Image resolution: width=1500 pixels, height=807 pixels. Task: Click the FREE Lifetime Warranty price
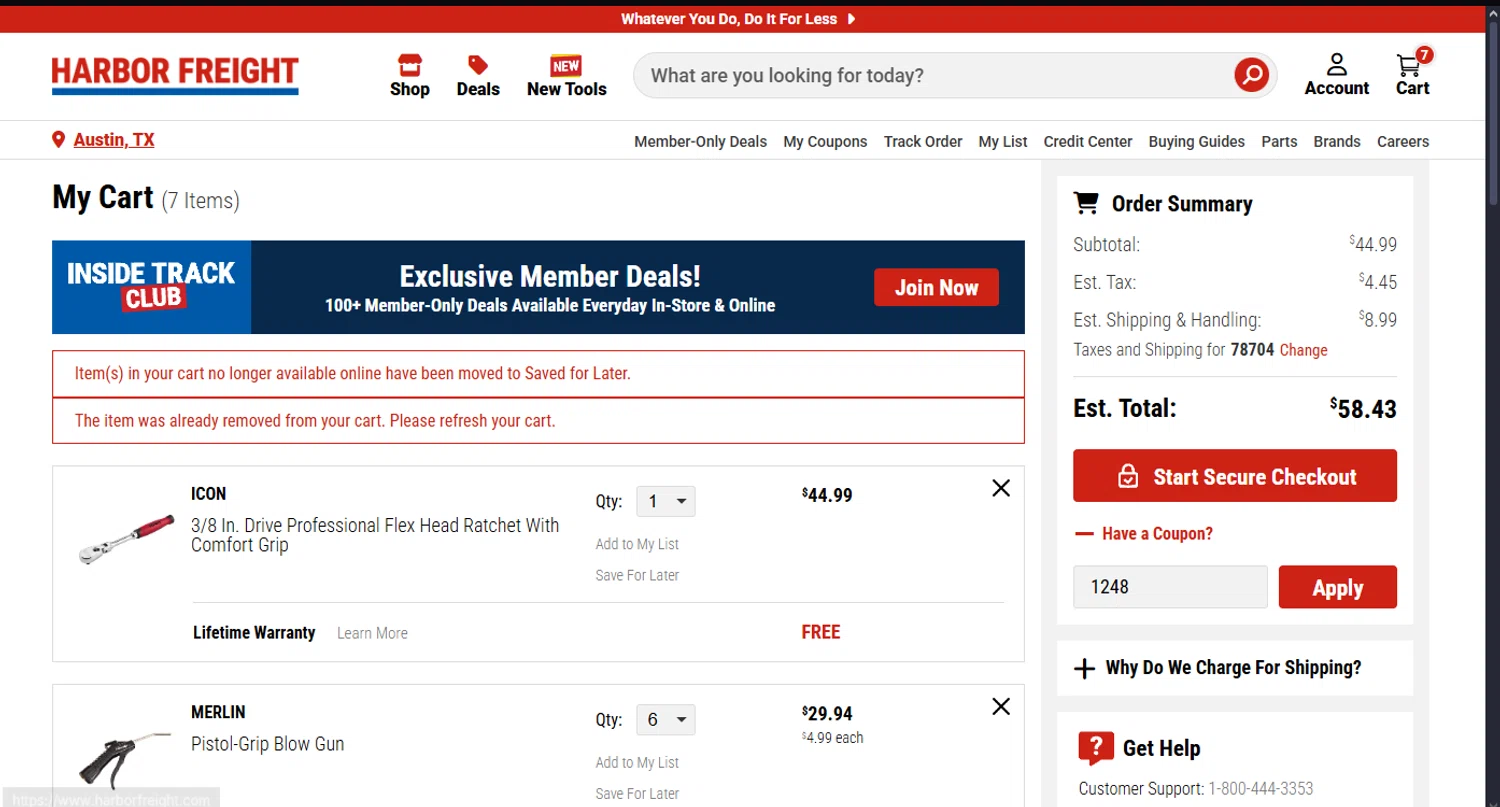click(x=821, y=632)
